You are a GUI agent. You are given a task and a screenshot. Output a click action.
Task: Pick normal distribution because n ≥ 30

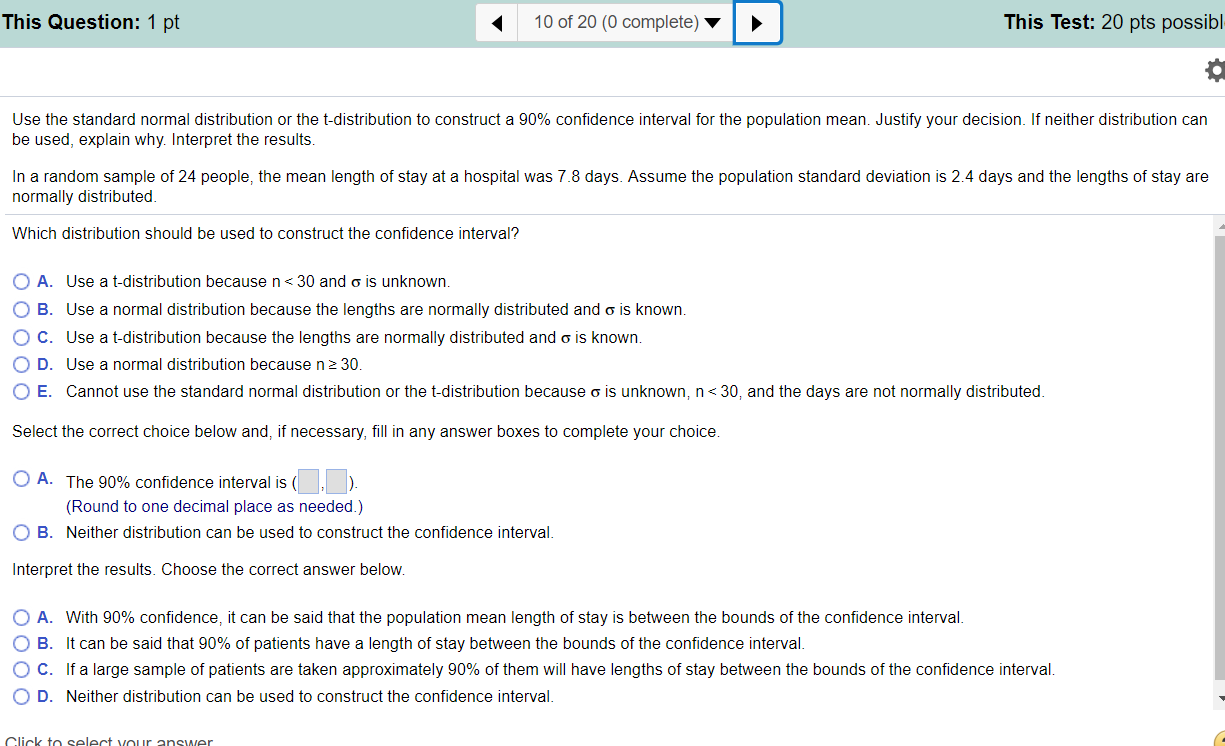pos(22,365)
